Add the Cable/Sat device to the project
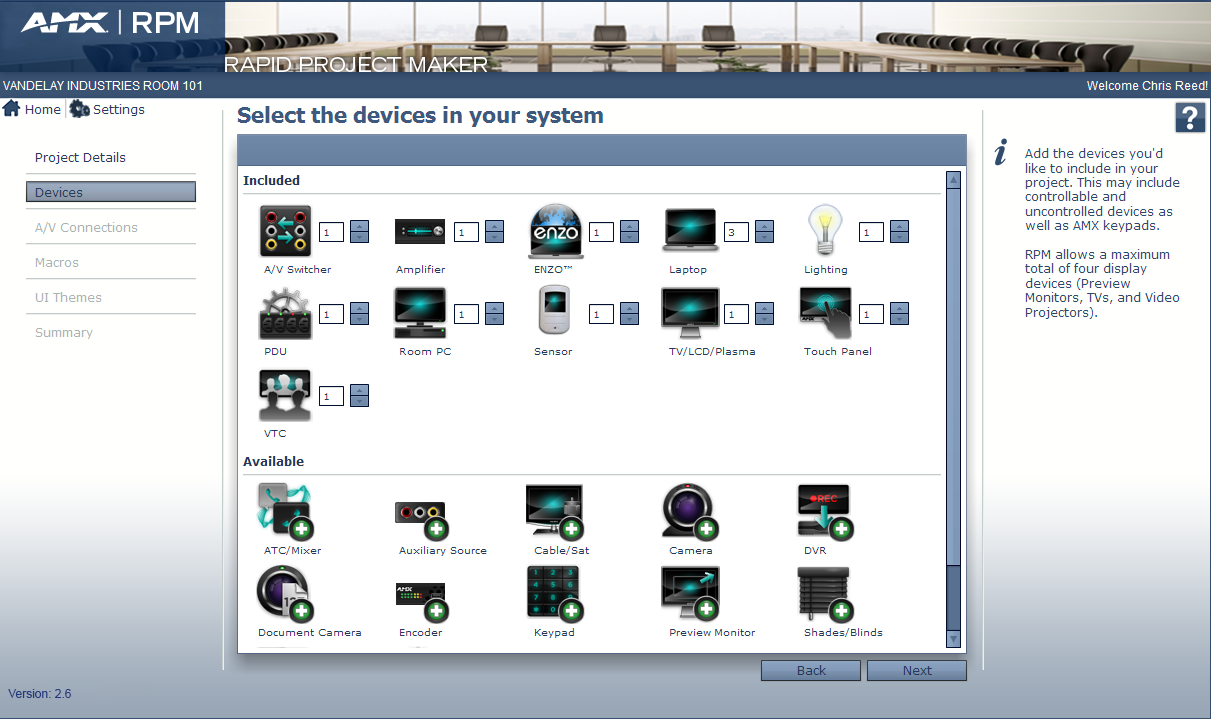1211x719 pixels. (x=554, y=512)
